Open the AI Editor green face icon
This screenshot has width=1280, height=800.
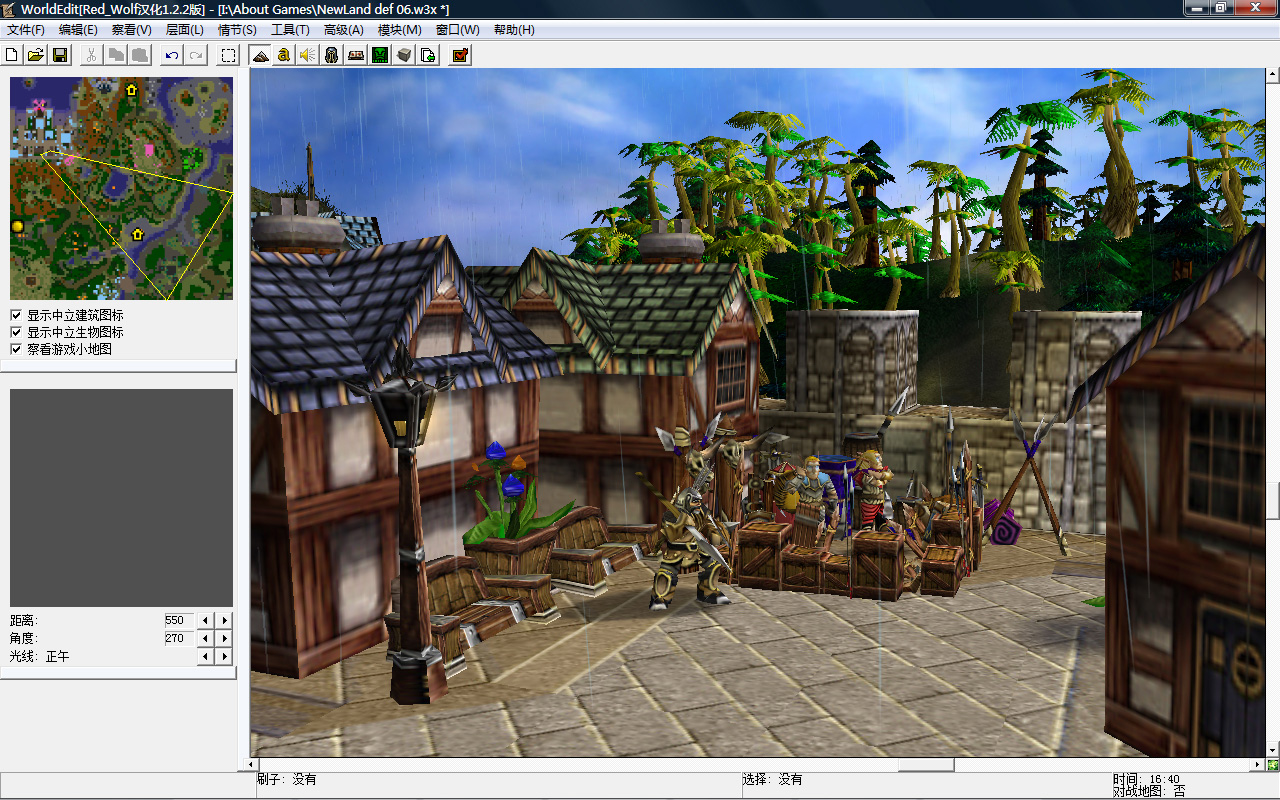[380, 55]
